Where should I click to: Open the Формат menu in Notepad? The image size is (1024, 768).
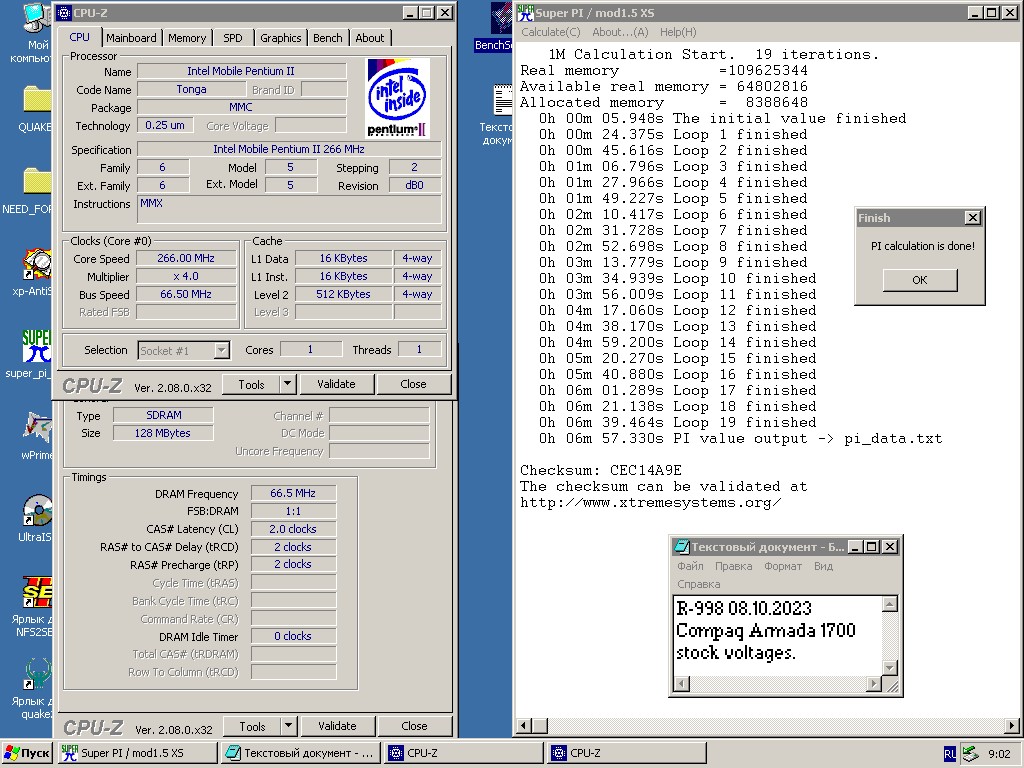(x=783, y=566)
